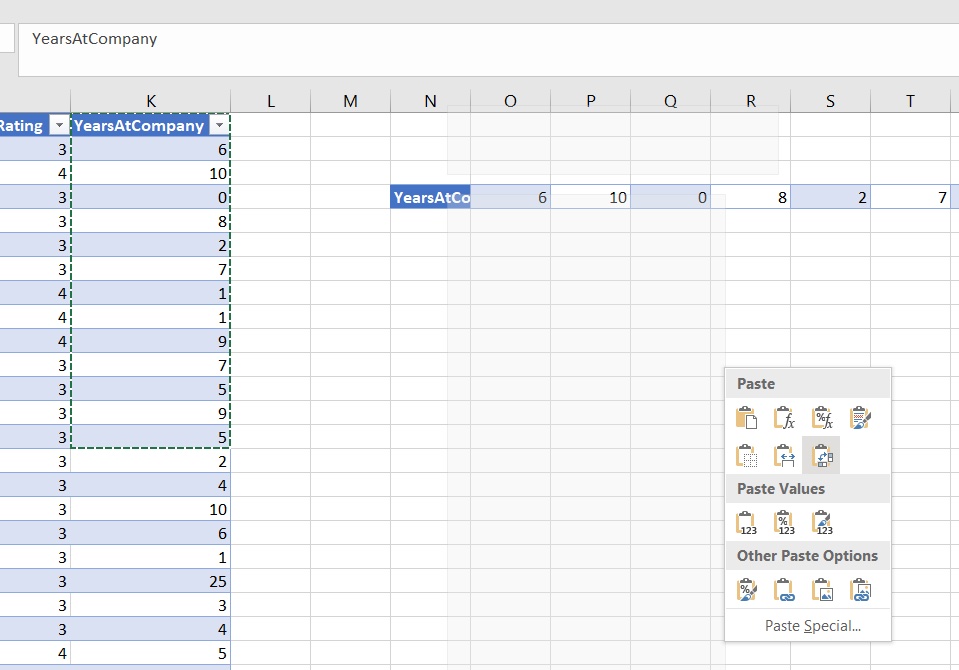Select Values & Number Formatting paste icon

(x=784, y=523)
